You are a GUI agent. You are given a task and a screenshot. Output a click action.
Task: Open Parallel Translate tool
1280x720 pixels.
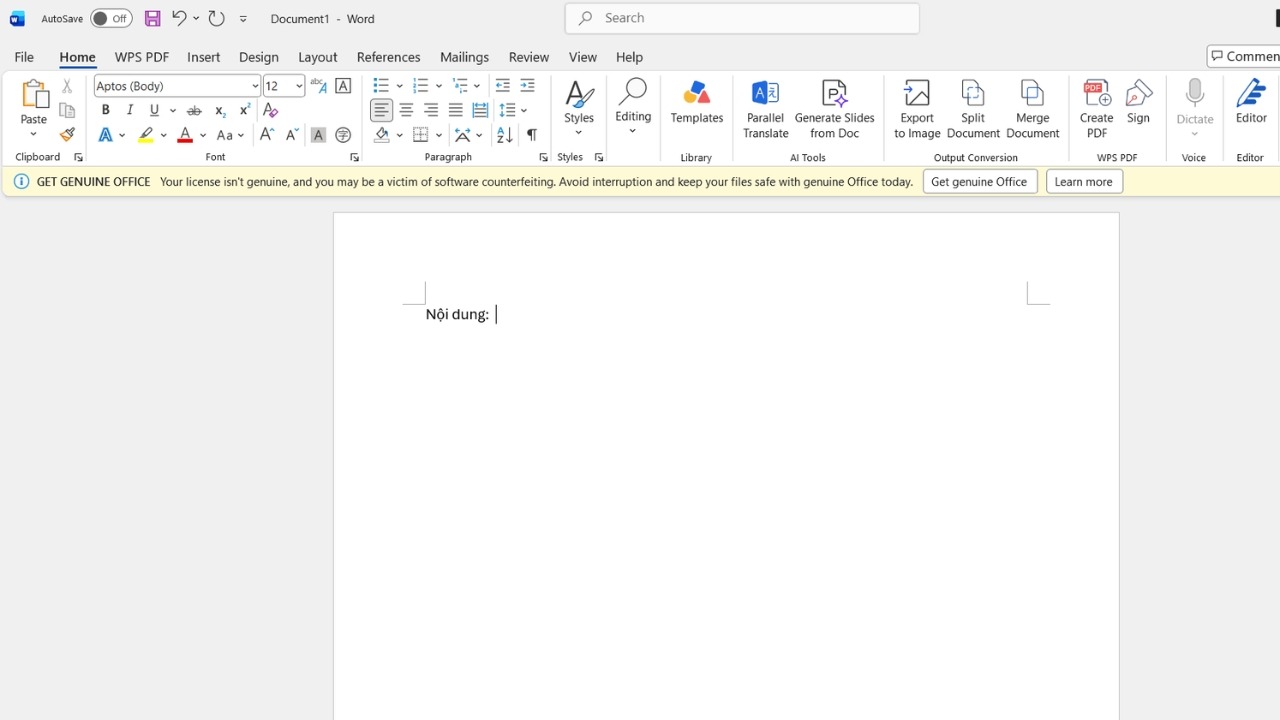point(765,109)
